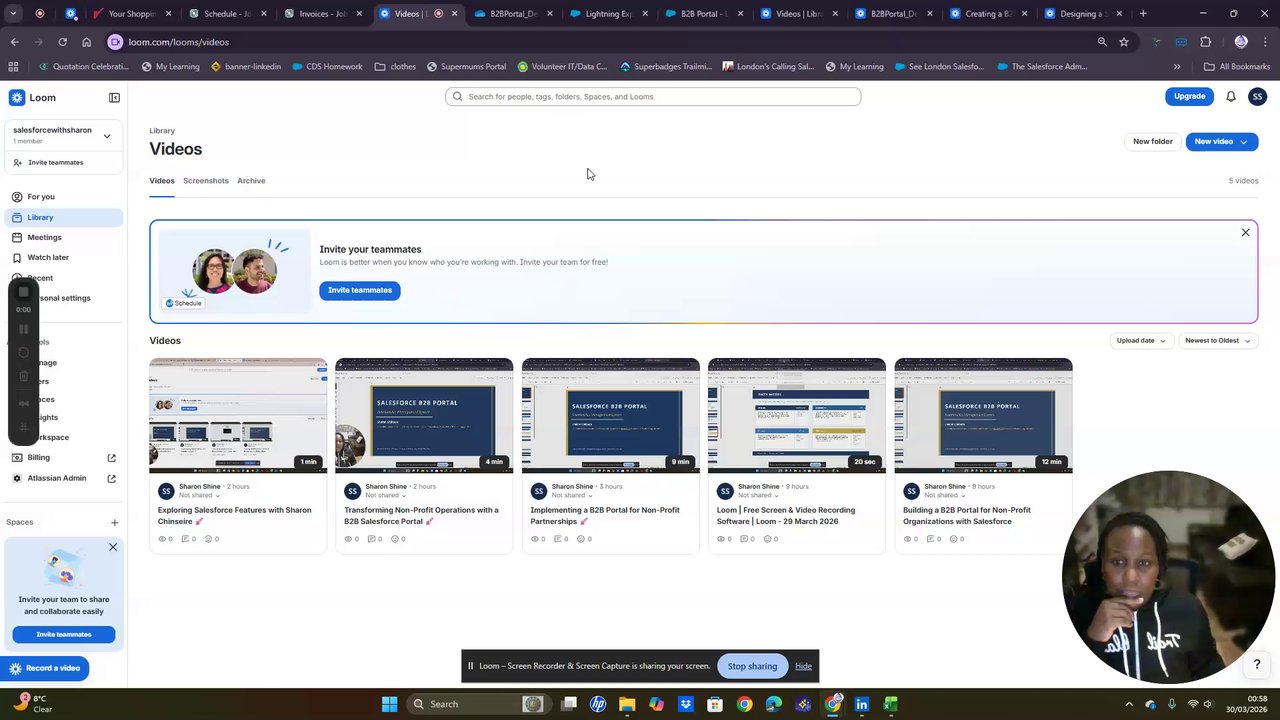Viewport: 1280px width, 720px height.
Task: Expand salesforcewithsharon workspace switcher
Action: pyautogui.click(x=107, y=135)
